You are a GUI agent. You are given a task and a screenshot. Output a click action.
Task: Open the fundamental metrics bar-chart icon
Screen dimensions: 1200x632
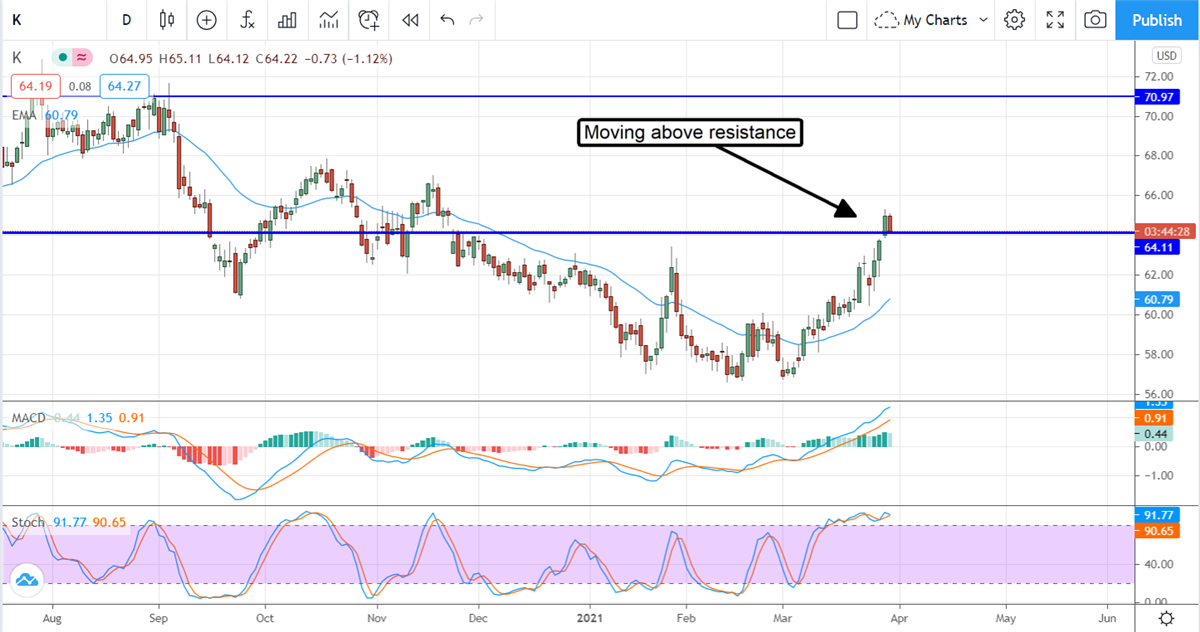click(287, 20)
